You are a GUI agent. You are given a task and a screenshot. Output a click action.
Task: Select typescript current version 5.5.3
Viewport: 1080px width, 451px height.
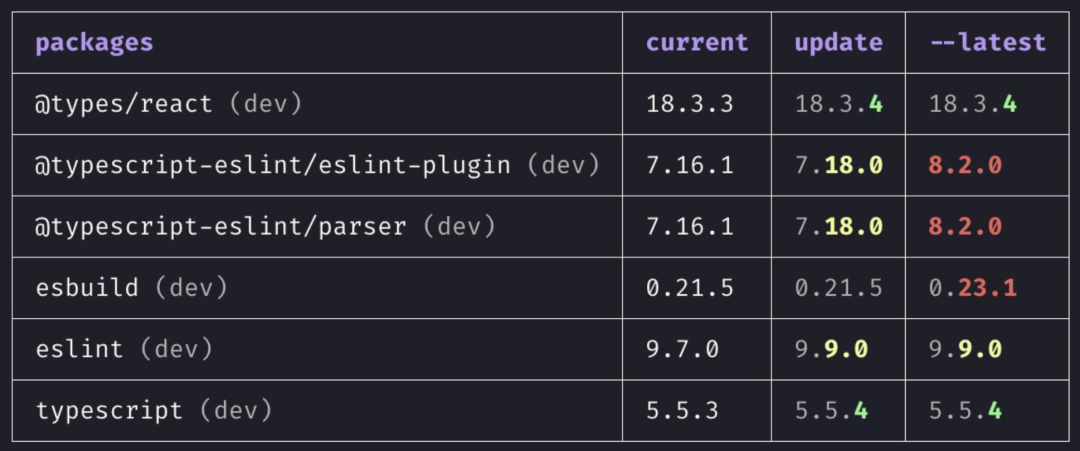pyautogui.click(x=682, y=410)
